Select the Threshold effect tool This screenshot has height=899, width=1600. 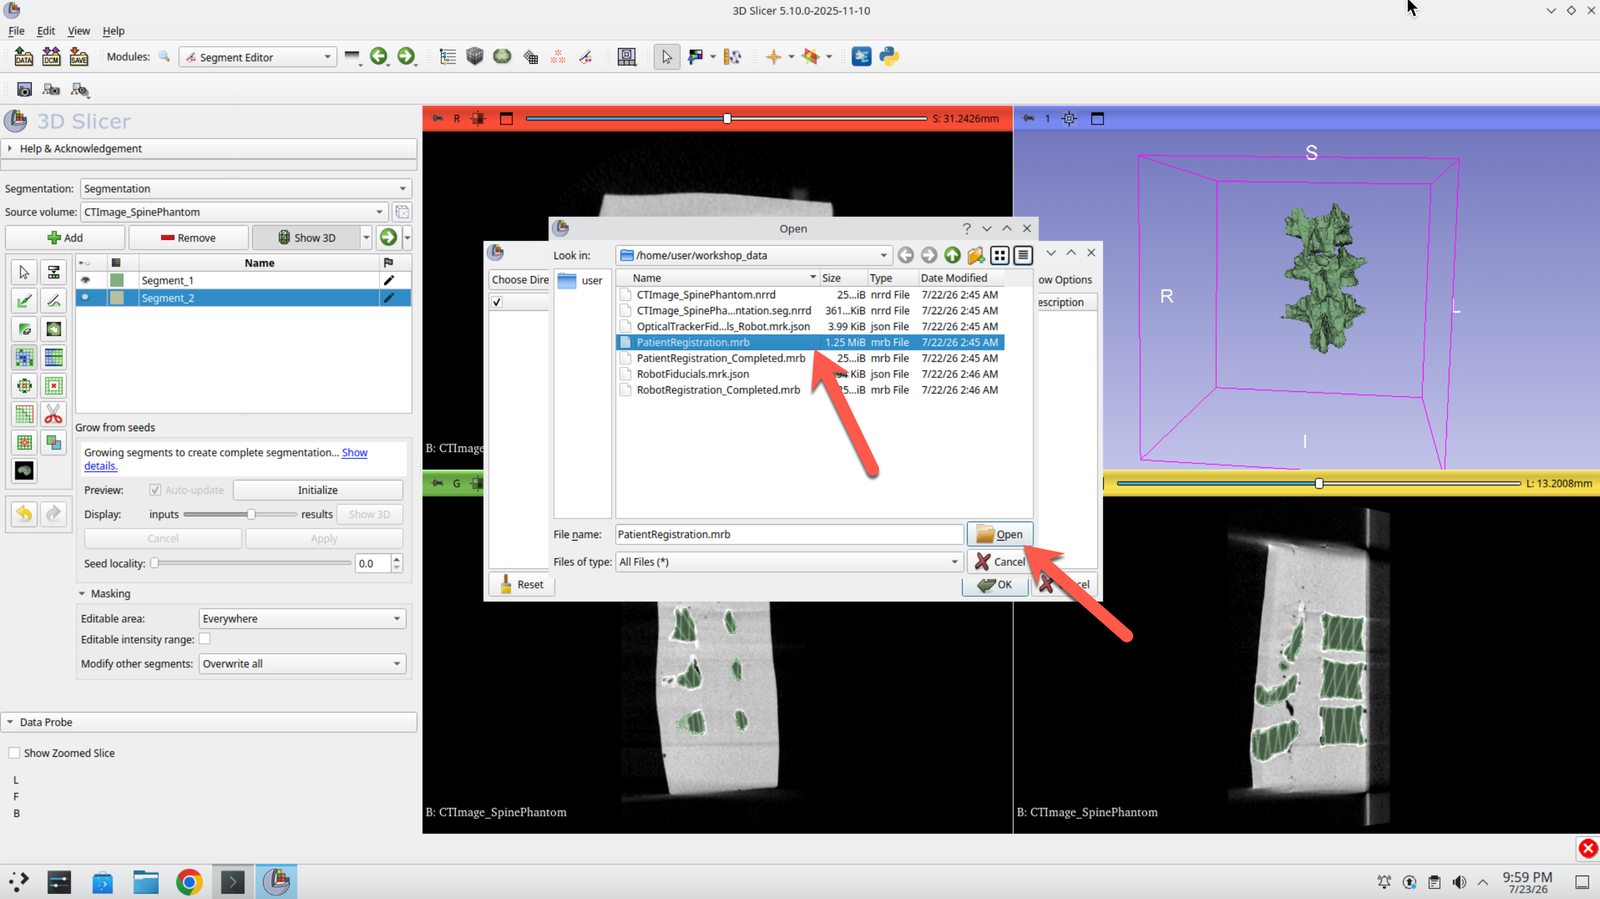pos(53,272)
